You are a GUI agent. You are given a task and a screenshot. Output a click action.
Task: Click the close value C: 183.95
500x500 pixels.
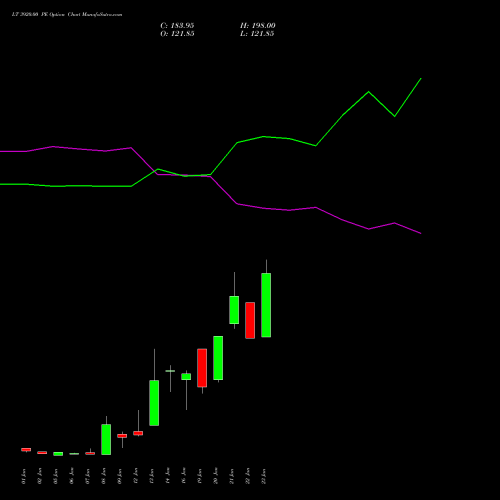177,26
